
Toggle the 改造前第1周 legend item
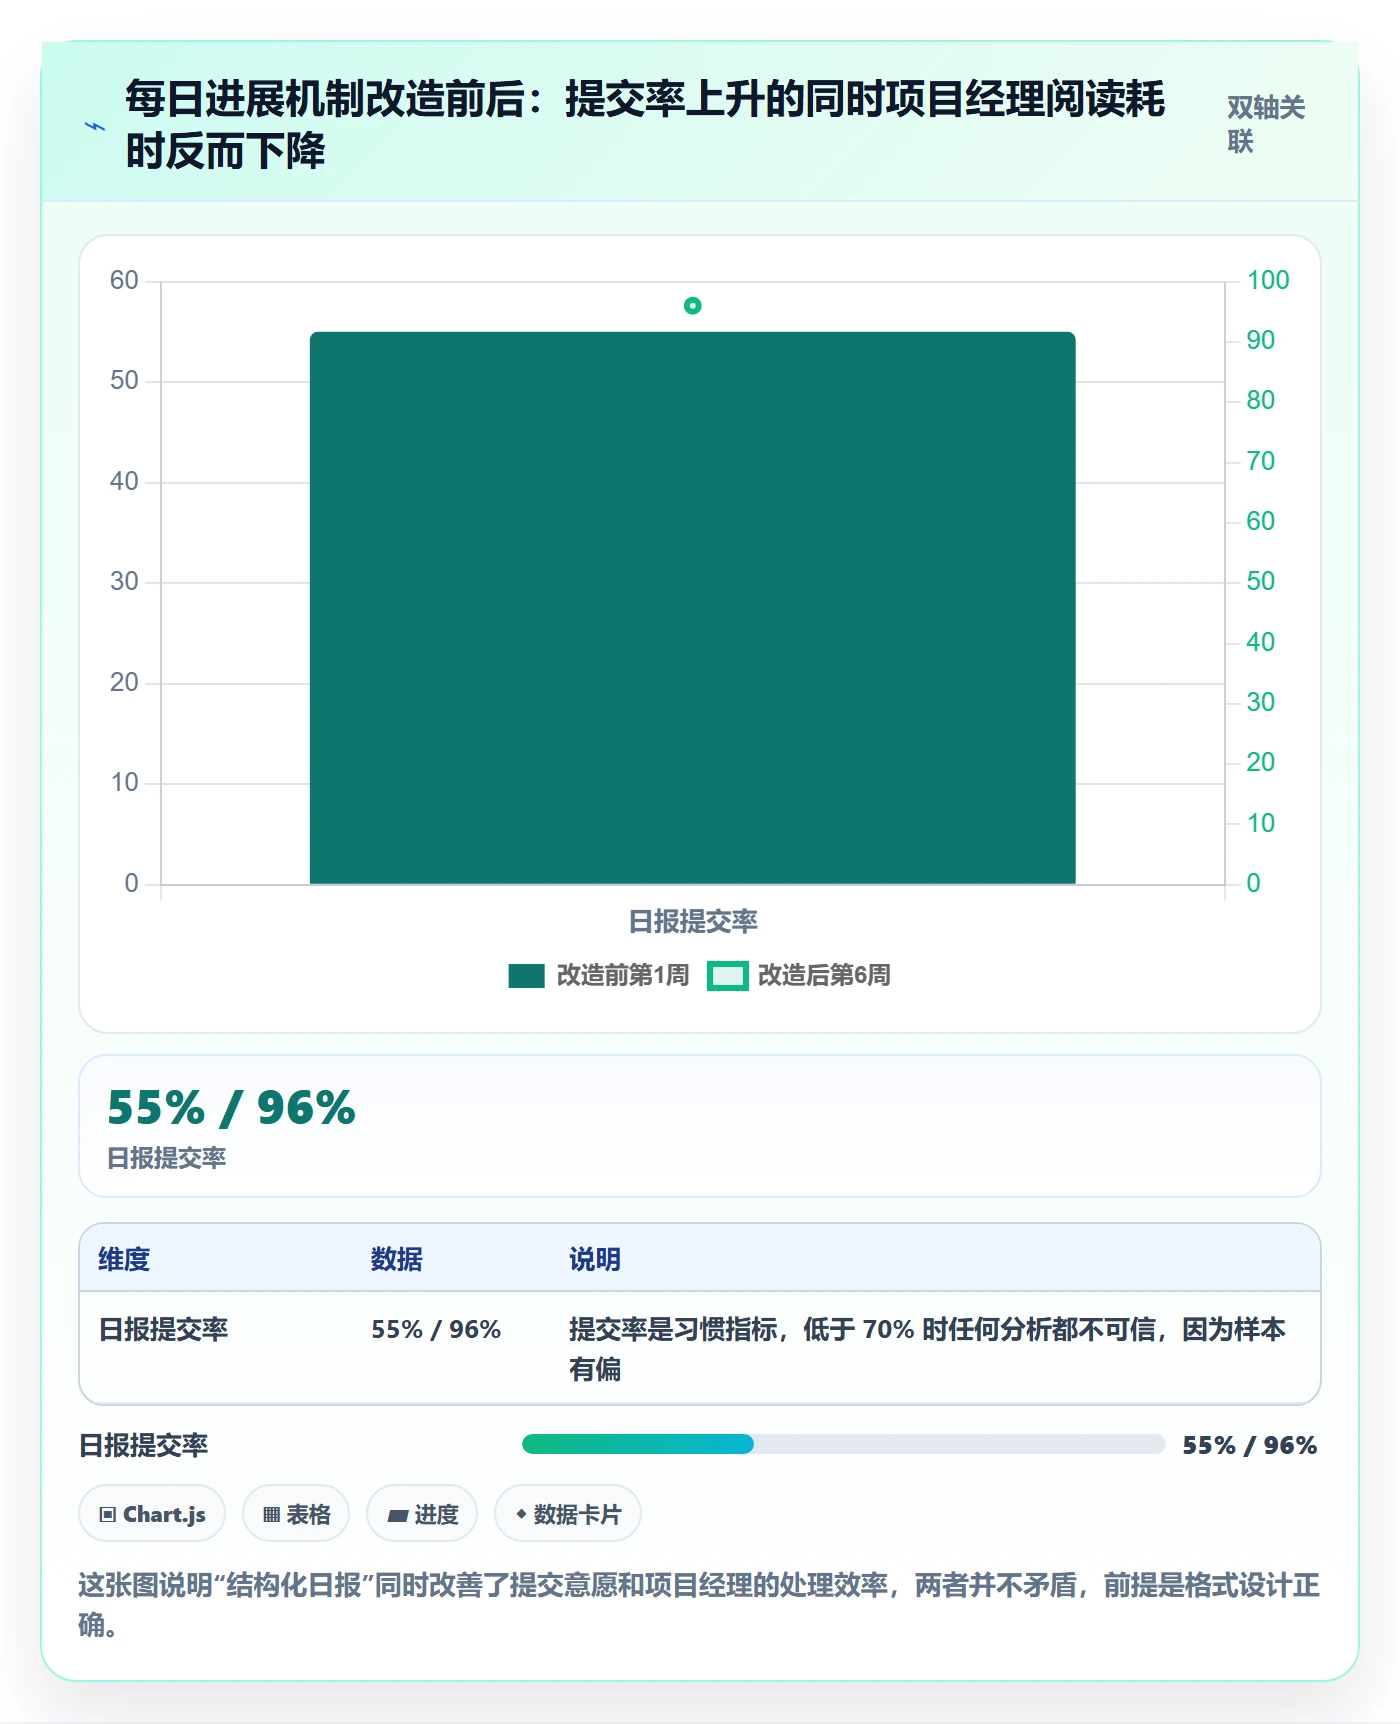(598, 975)
